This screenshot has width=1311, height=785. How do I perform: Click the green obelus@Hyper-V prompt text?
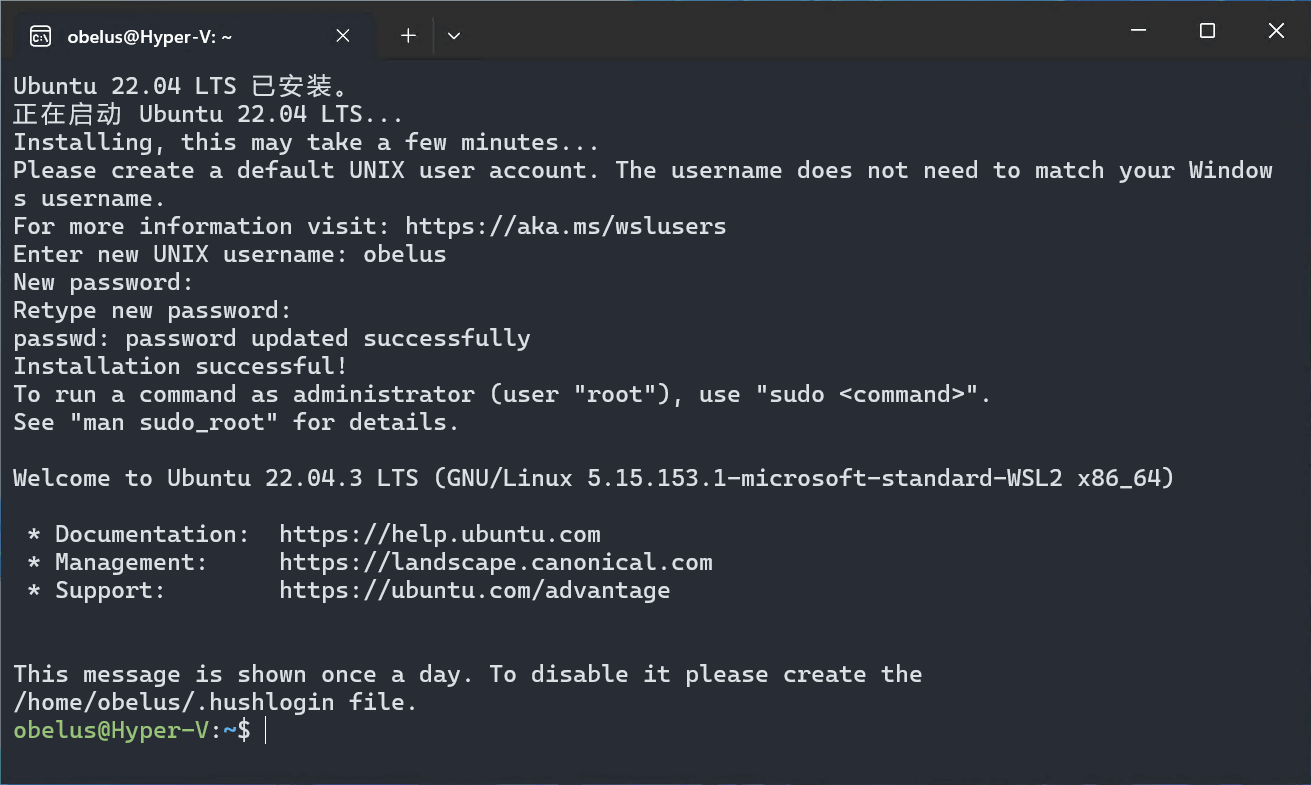[x=111, y=731]
